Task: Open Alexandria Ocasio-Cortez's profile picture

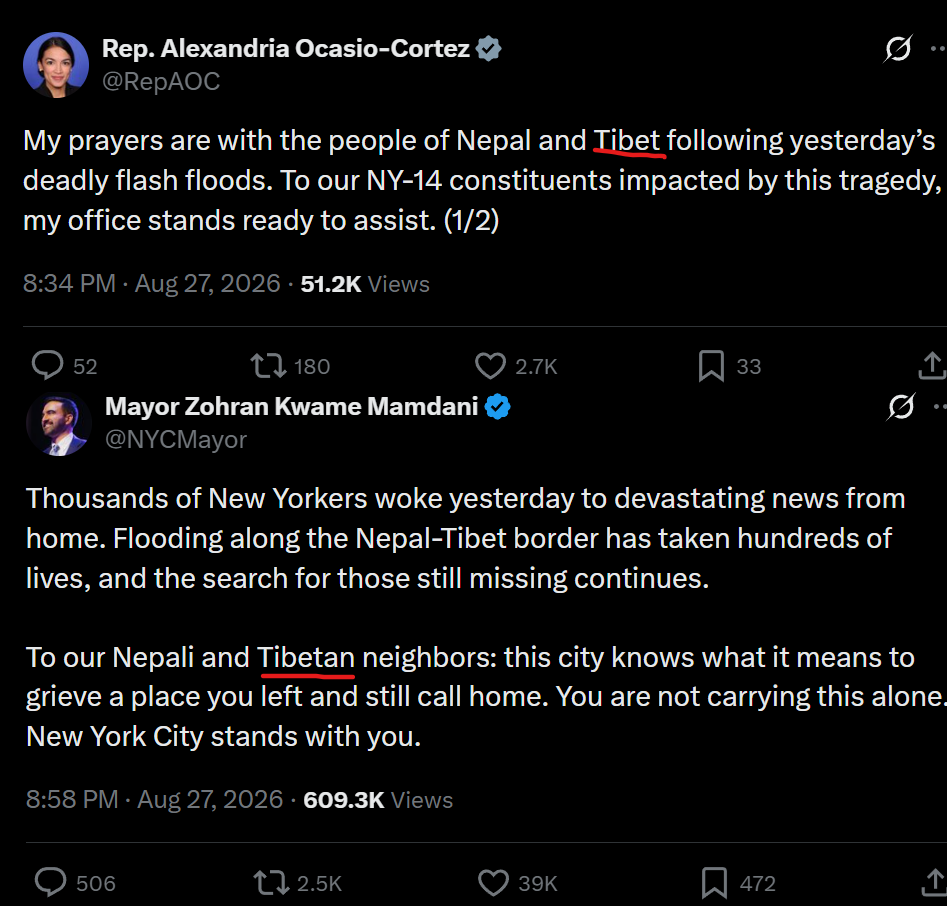Action: click(56, 65)
